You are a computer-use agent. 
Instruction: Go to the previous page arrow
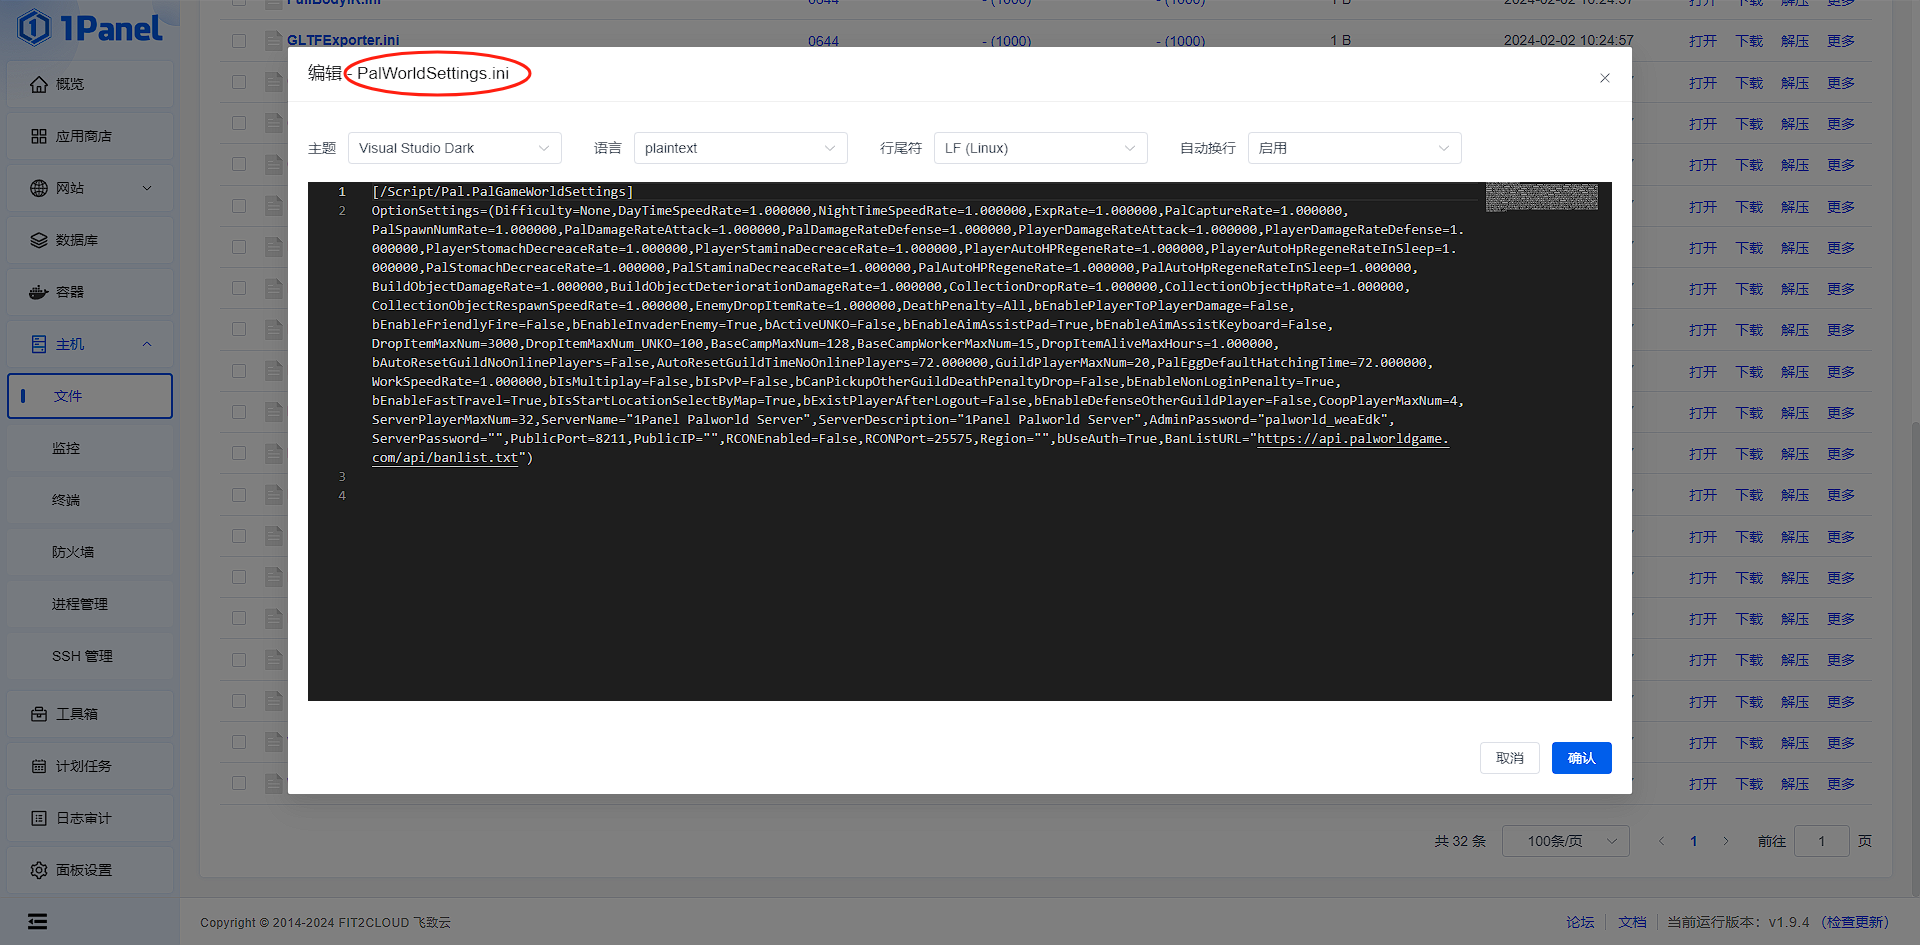pos(1662,841)
